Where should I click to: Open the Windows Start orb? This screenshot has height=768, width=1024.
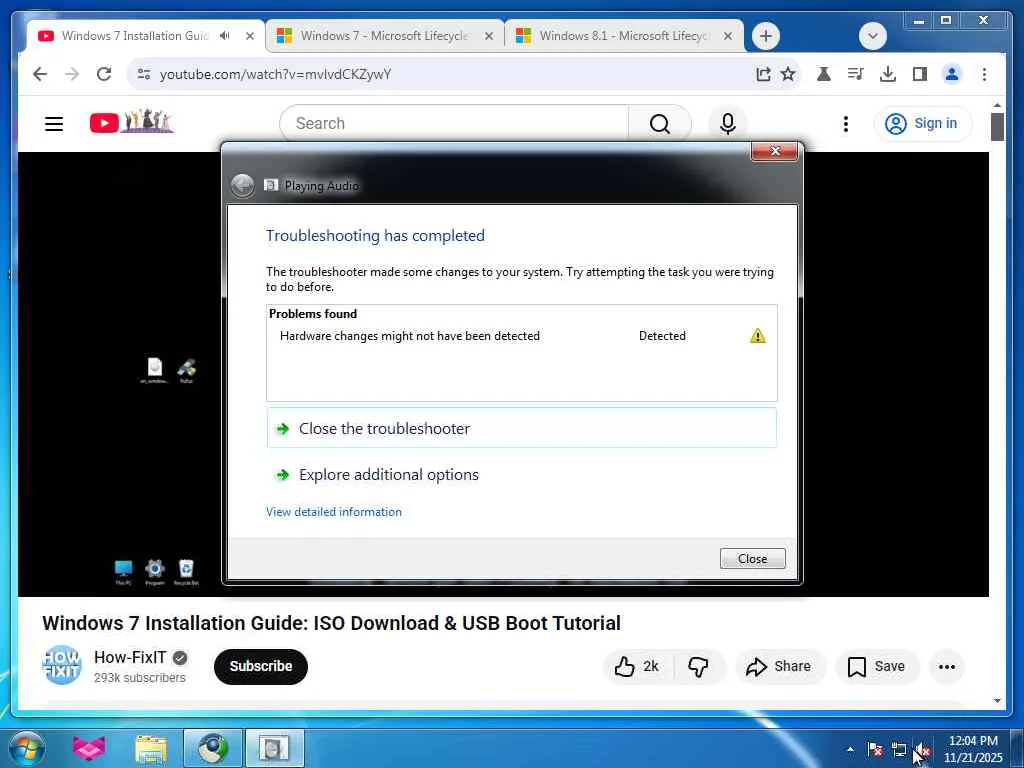(26, 748)
